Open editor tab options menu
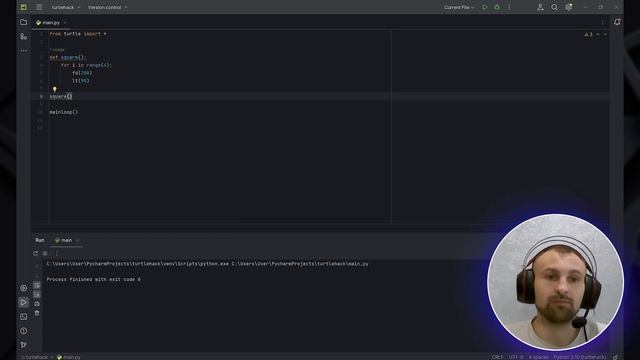The height and width of the screenshot is (360, 640). pyautogui.click(x=602, y=22)
